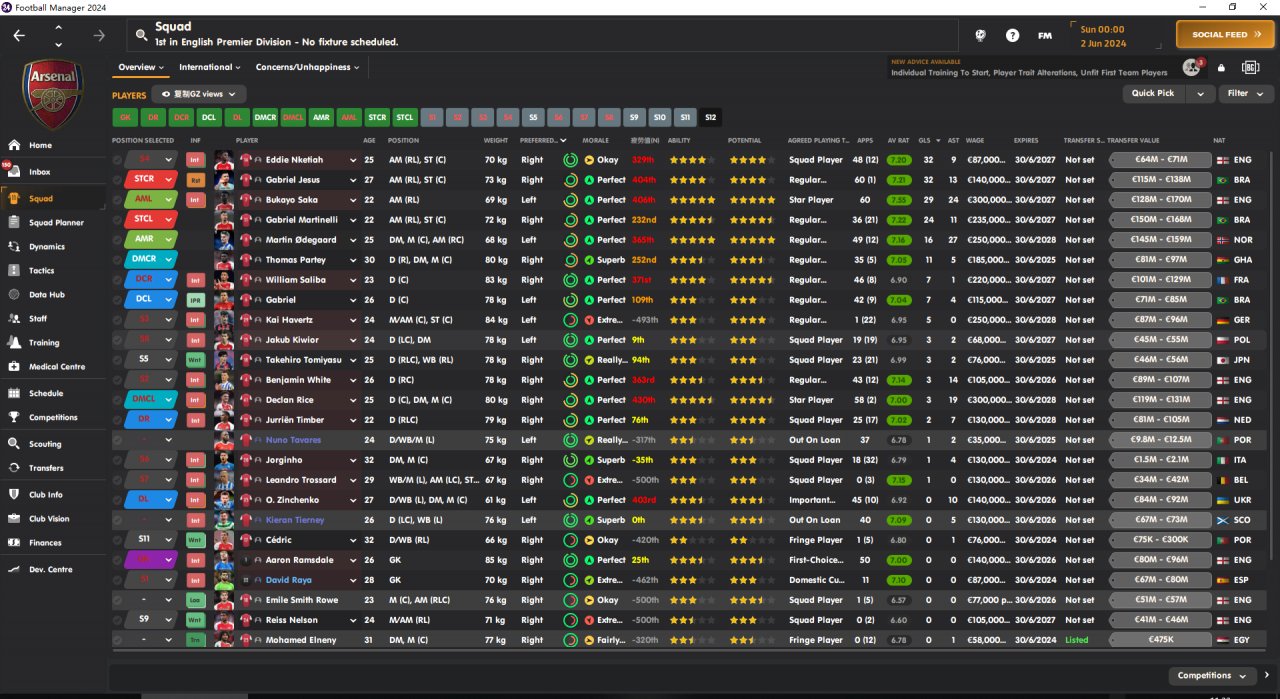Open position-selected dropdown for Takehiro Tomiyasu
Screen dimensions: 1280x699
[x=168, y=360]
